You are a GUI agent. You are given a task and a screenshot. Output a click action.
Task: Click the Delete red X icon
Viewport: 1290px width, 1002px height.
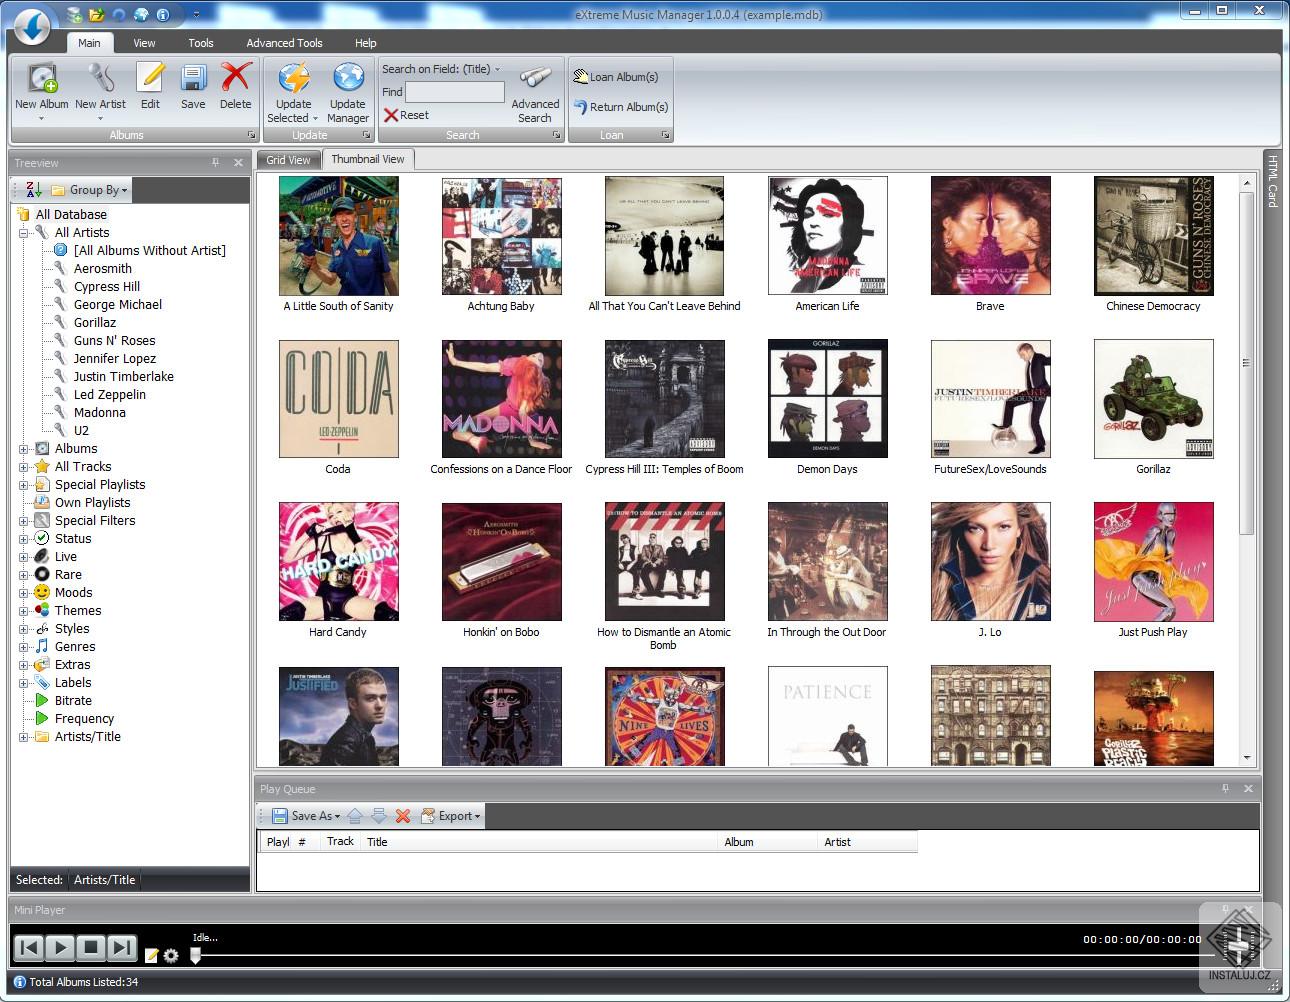pos(236,77)
